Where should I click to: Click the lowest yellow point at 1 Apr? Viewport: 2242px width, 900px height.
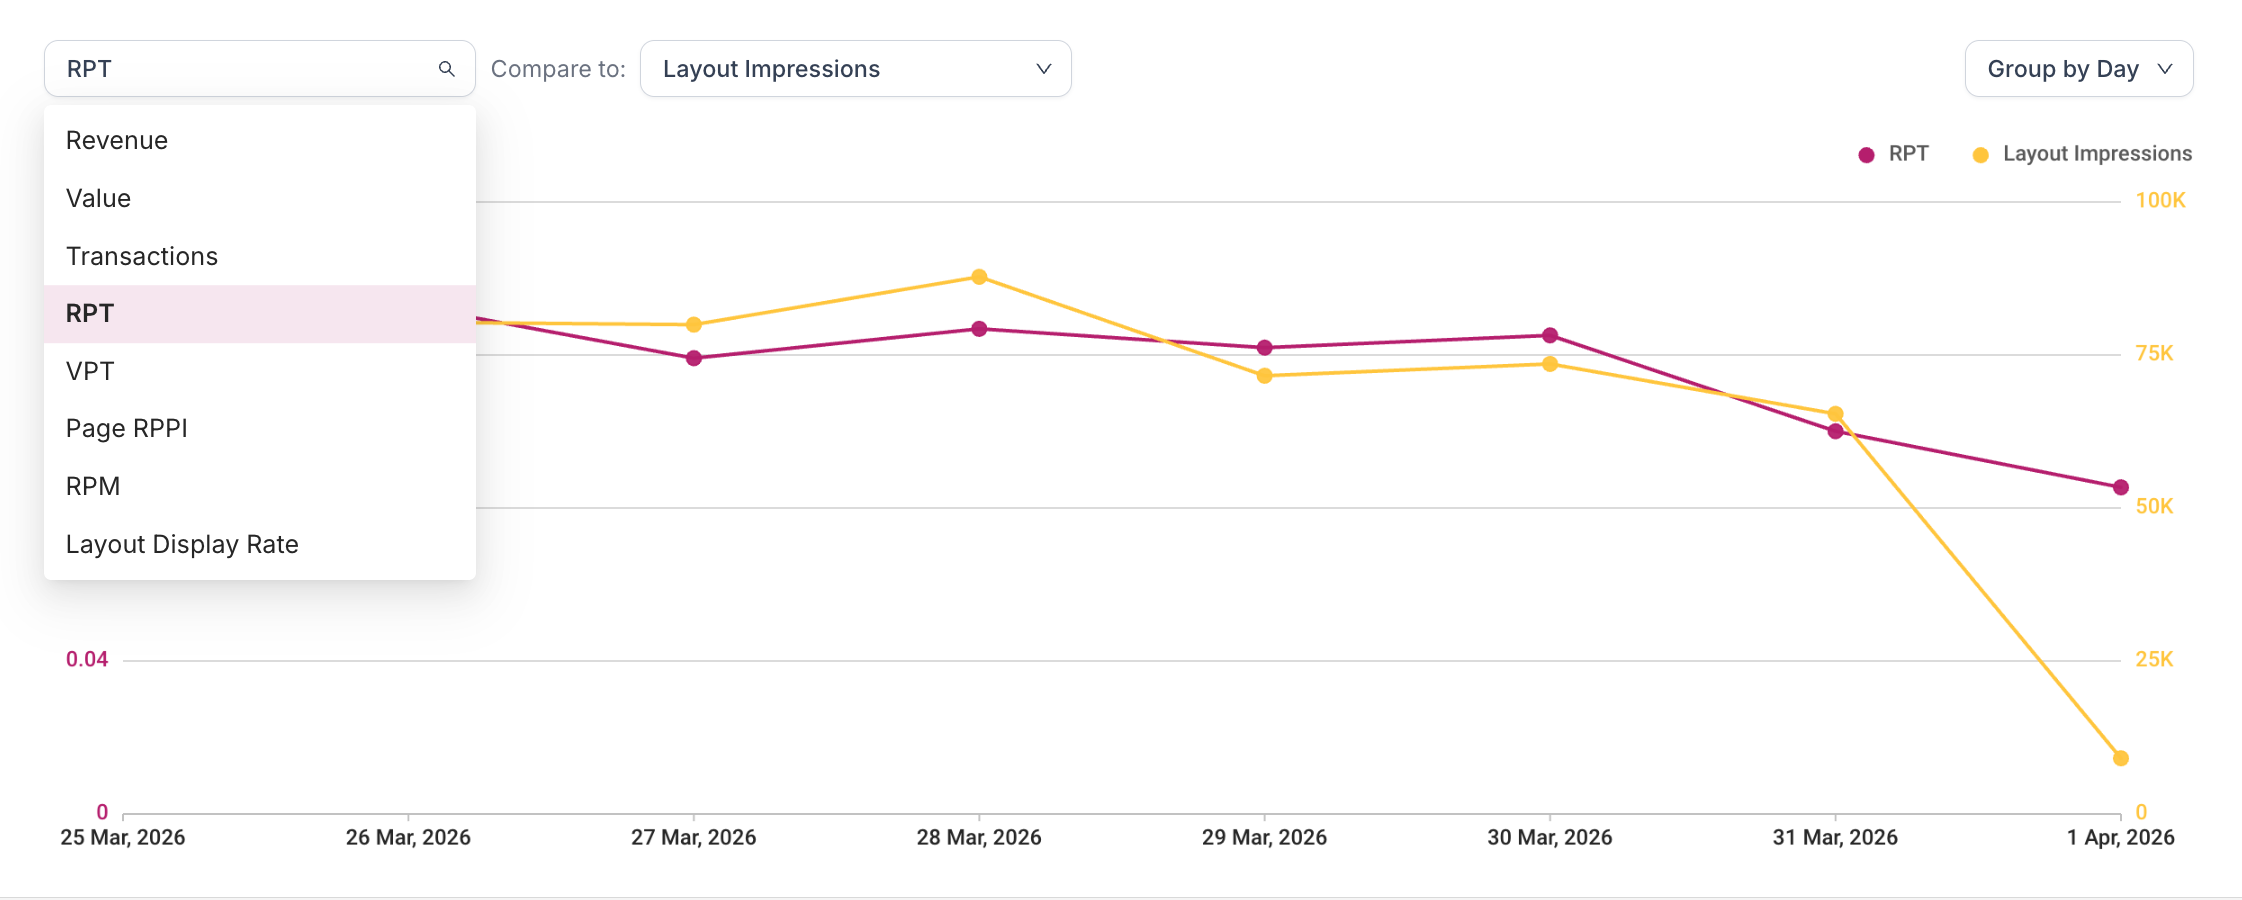click(2119, 759)
